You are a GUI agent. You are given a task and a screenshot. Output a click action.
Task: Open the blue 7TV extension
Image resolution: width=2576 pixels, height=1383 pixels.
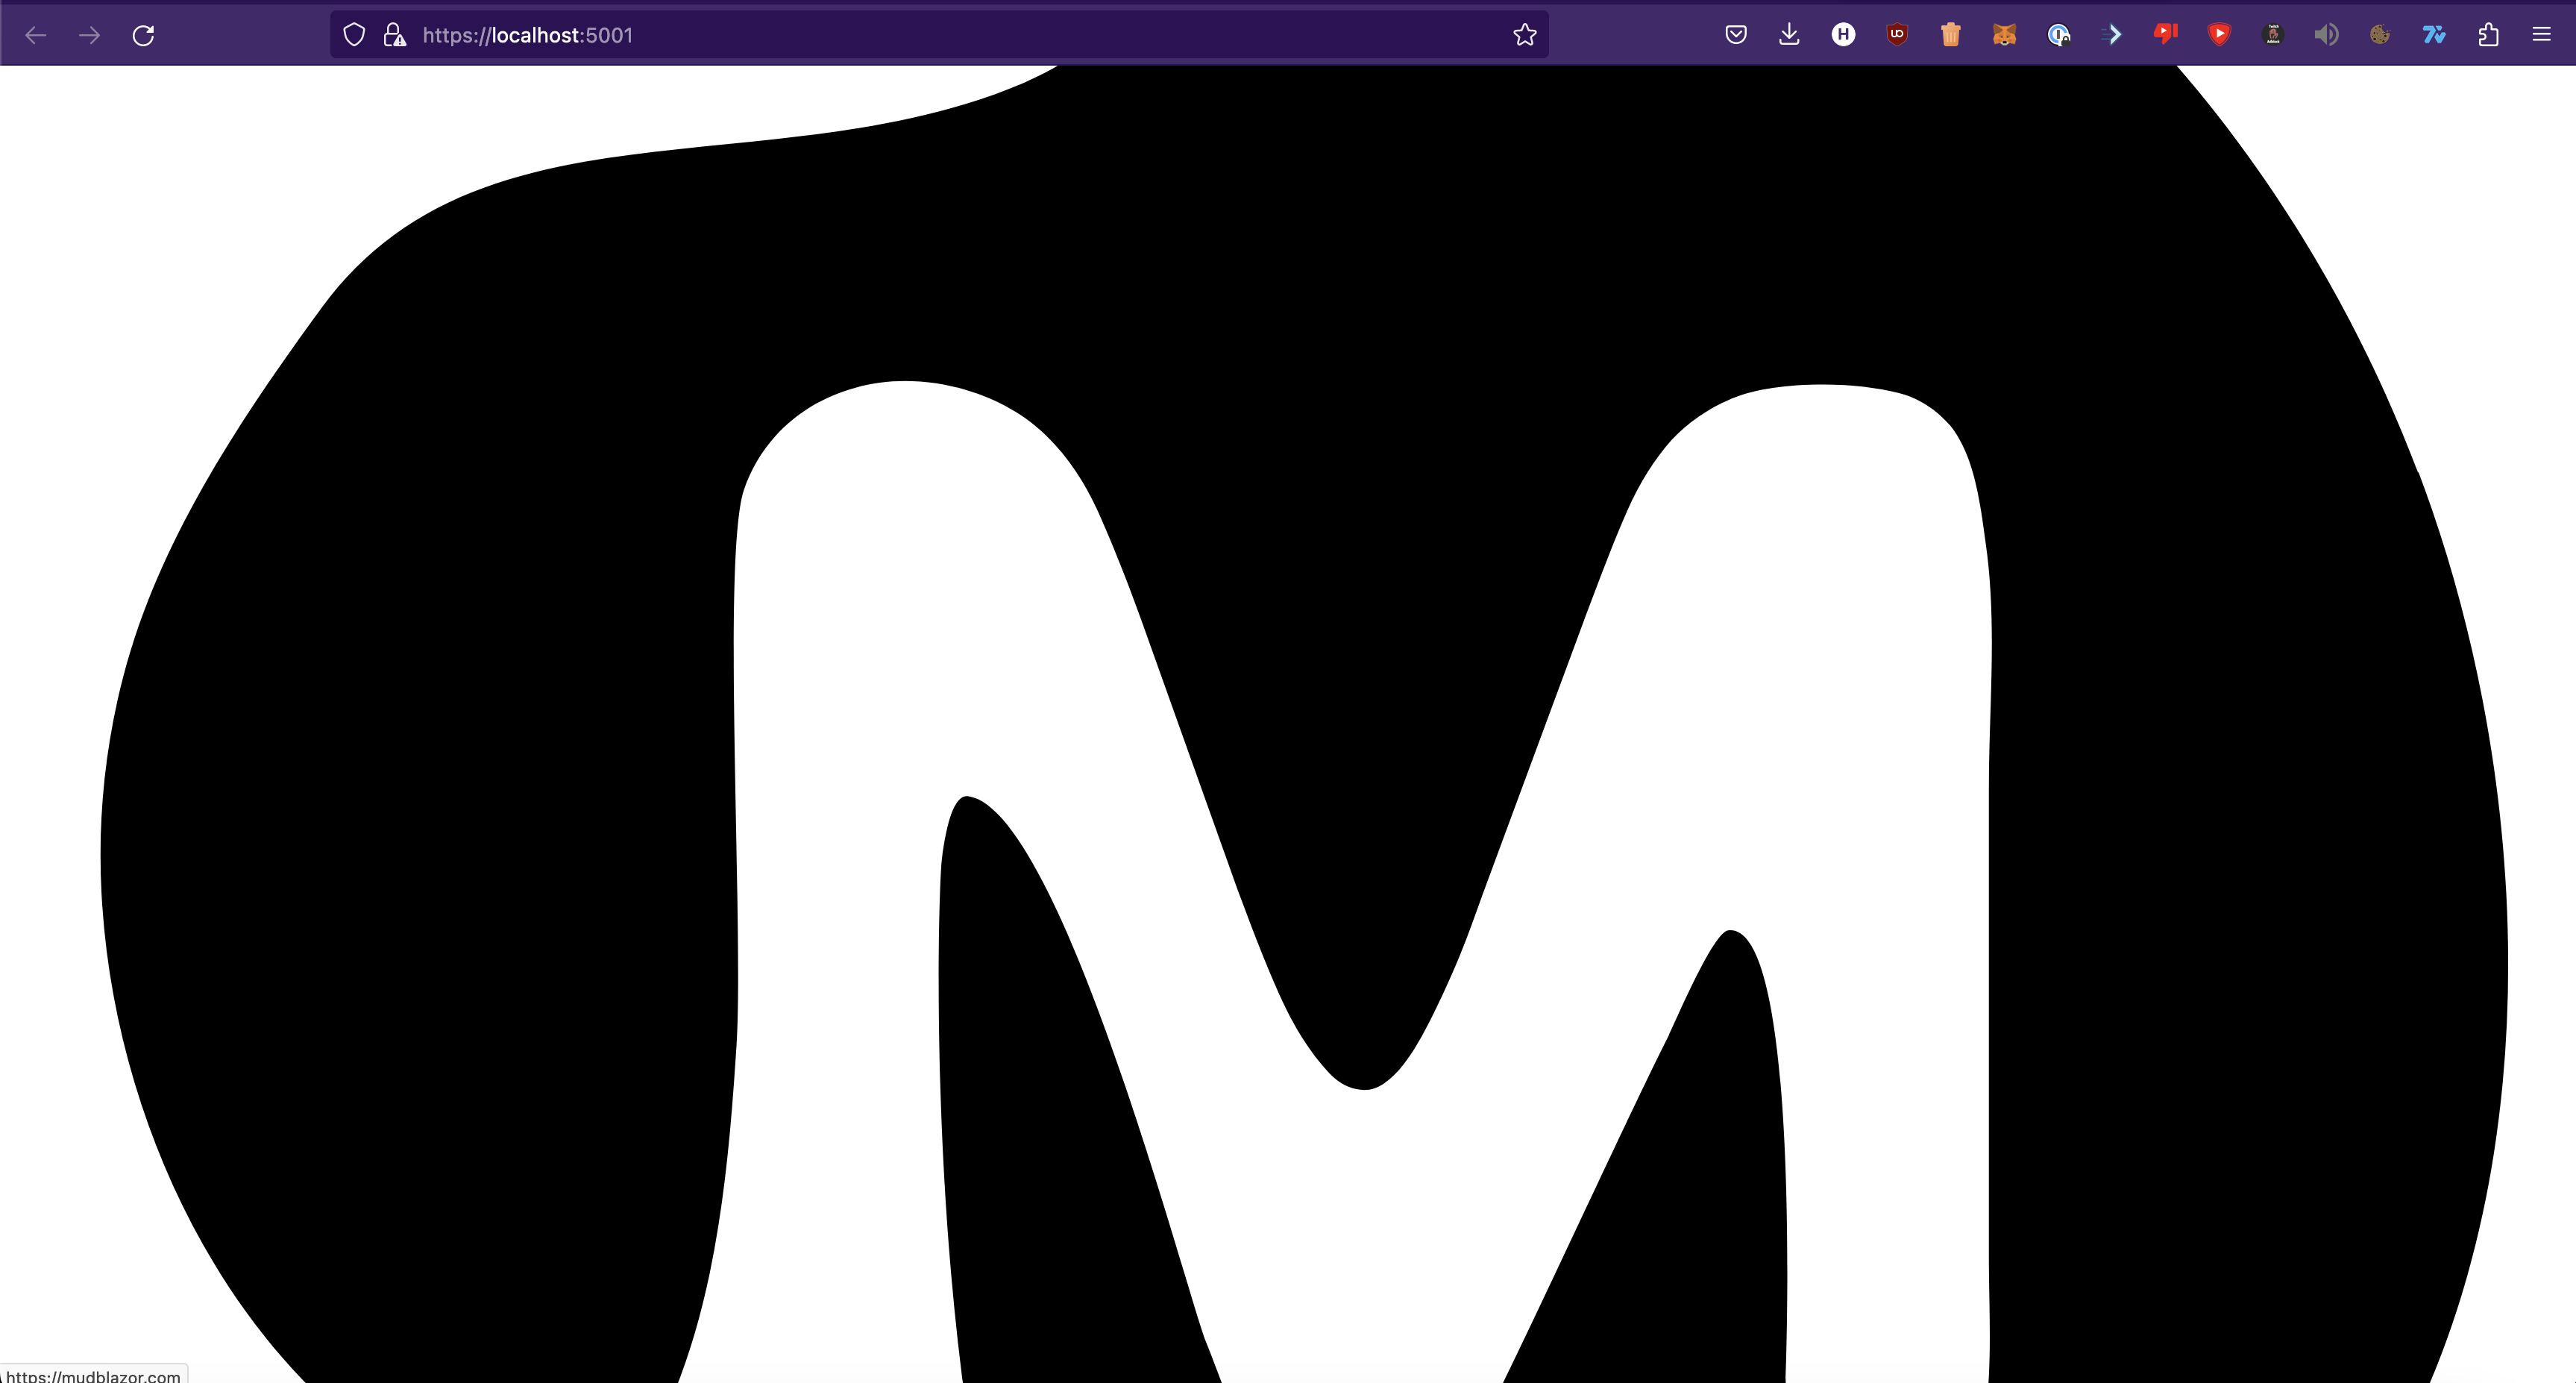2434,35
